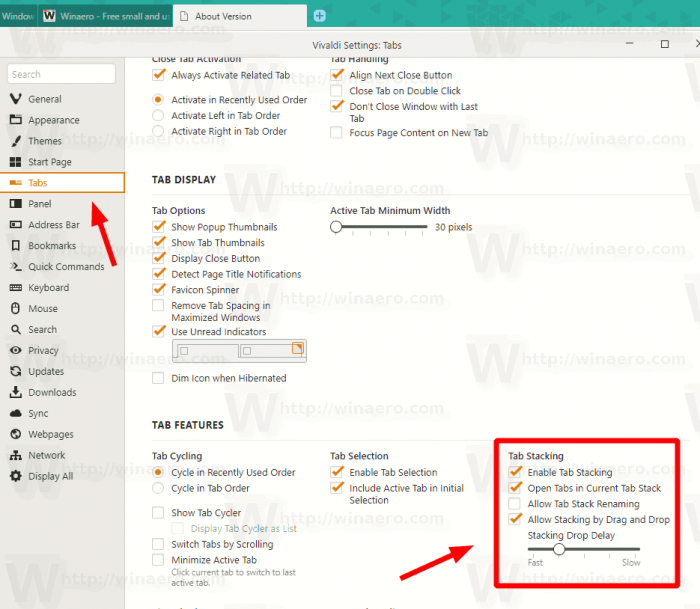Click the Sync cloud icon
Screen dimensions: 700x609
[x=16, y=413]
